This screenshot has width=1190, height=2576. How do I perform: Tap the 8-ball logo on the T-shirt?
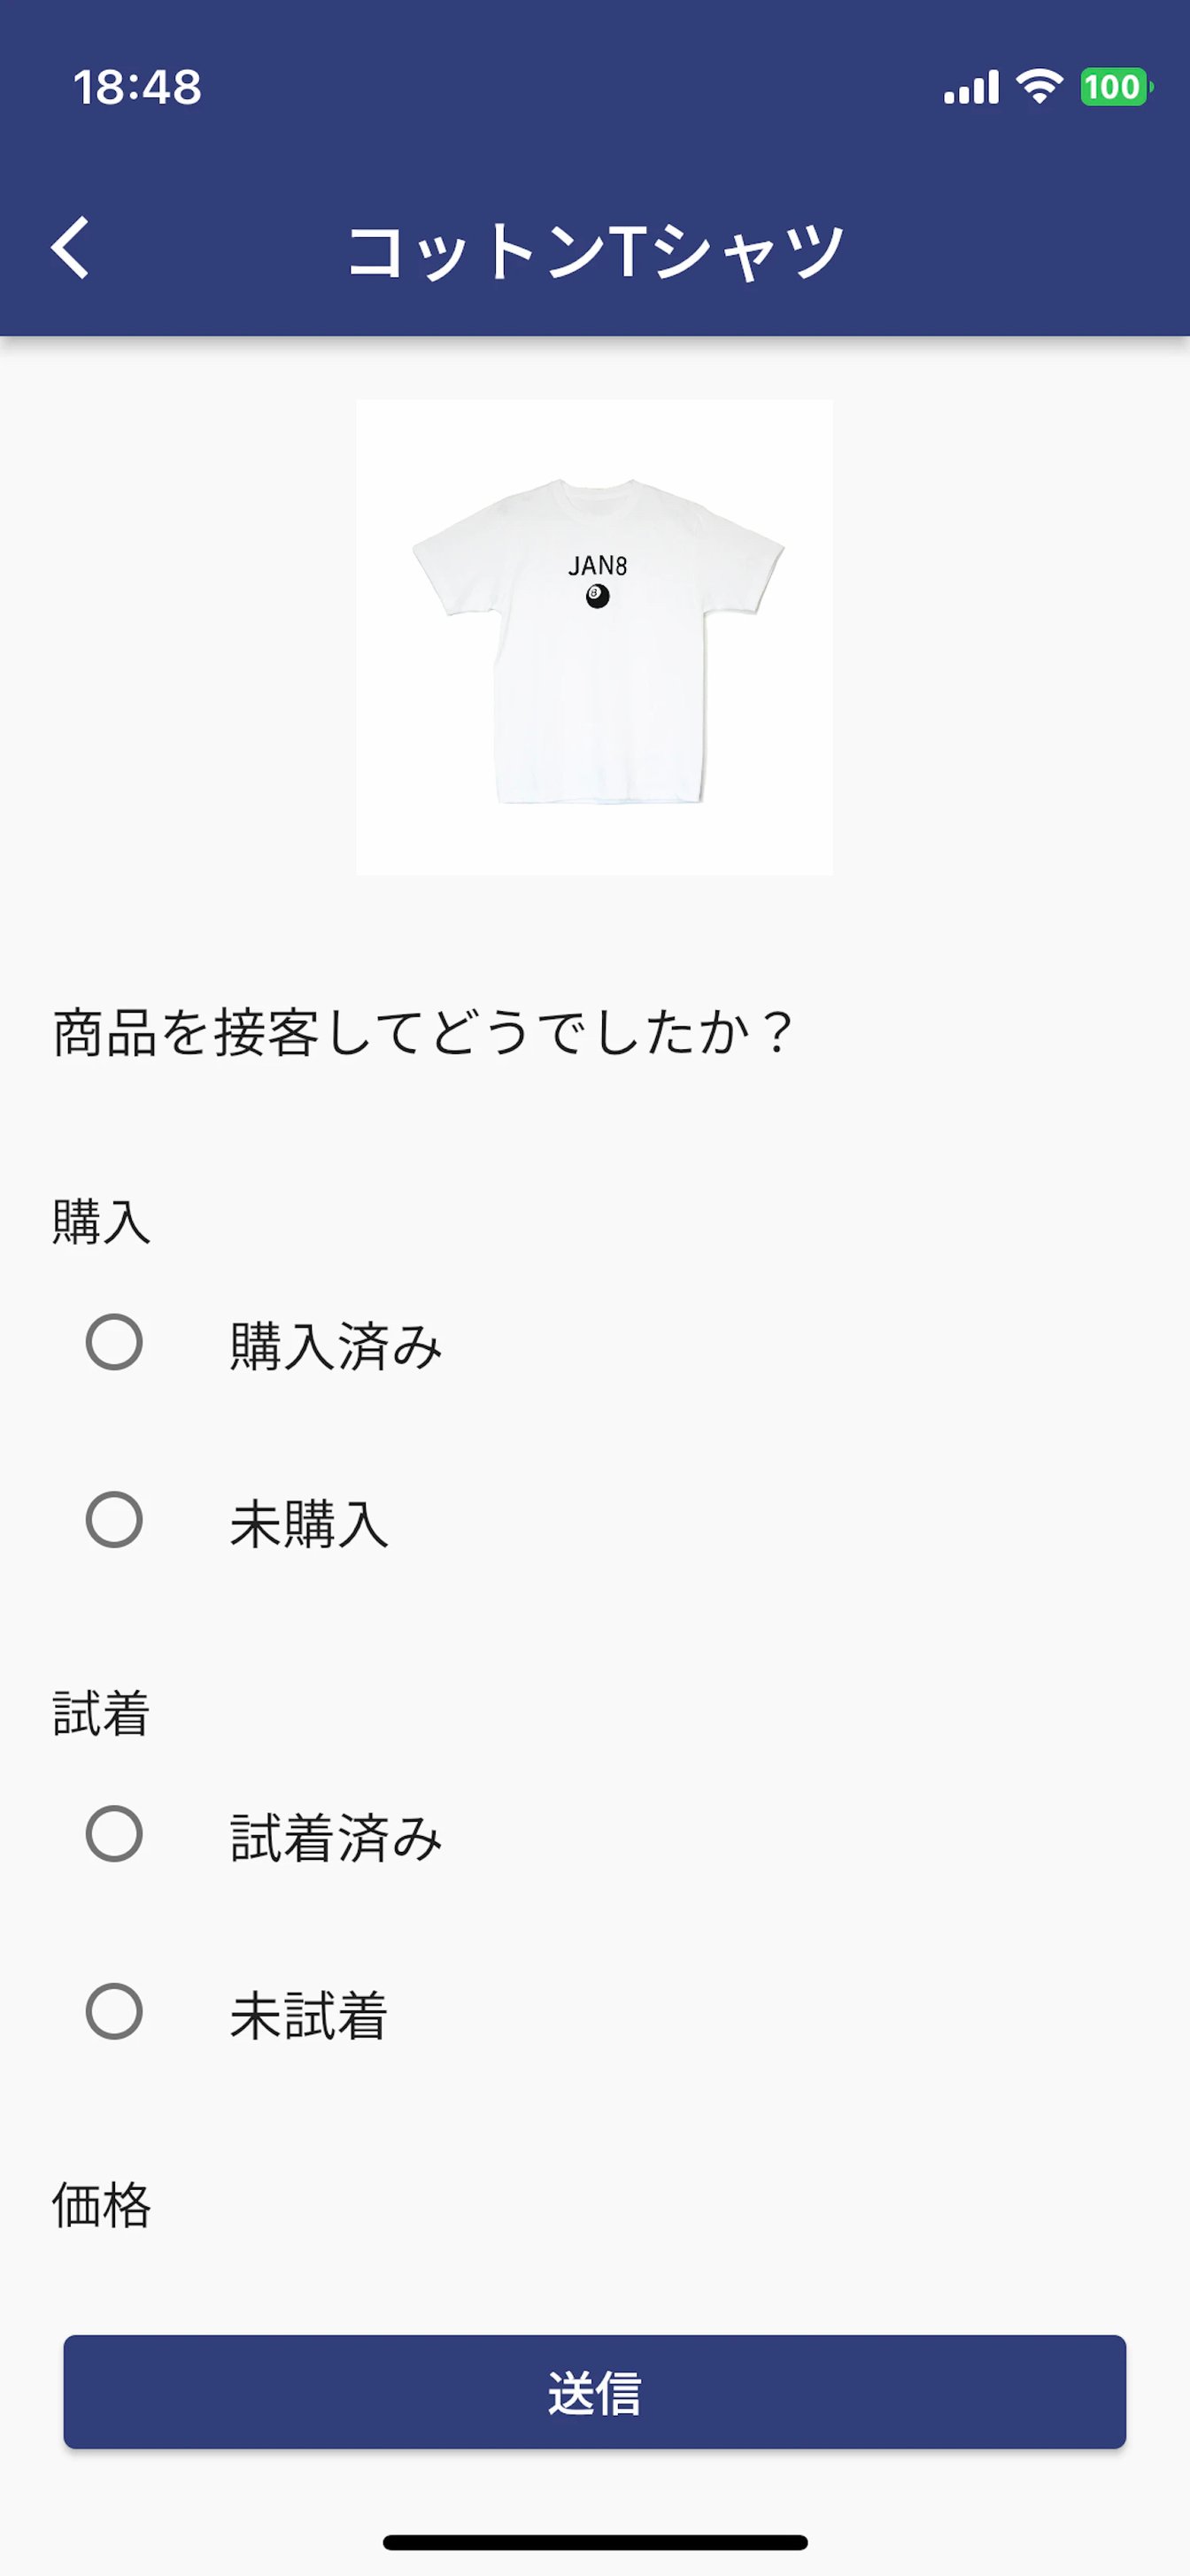[597, 597]
